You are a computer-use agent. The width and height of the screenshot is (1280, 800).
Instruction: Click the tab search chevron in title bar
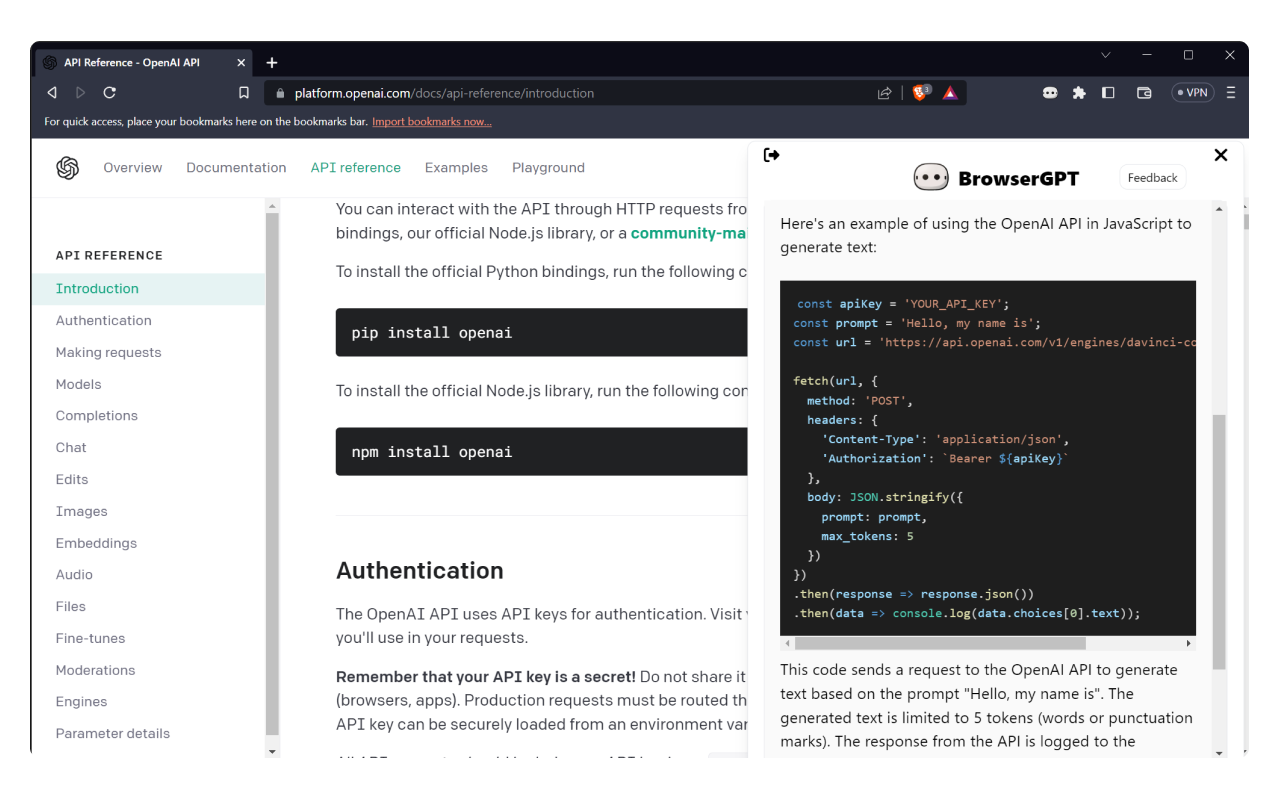point(1105,55)
